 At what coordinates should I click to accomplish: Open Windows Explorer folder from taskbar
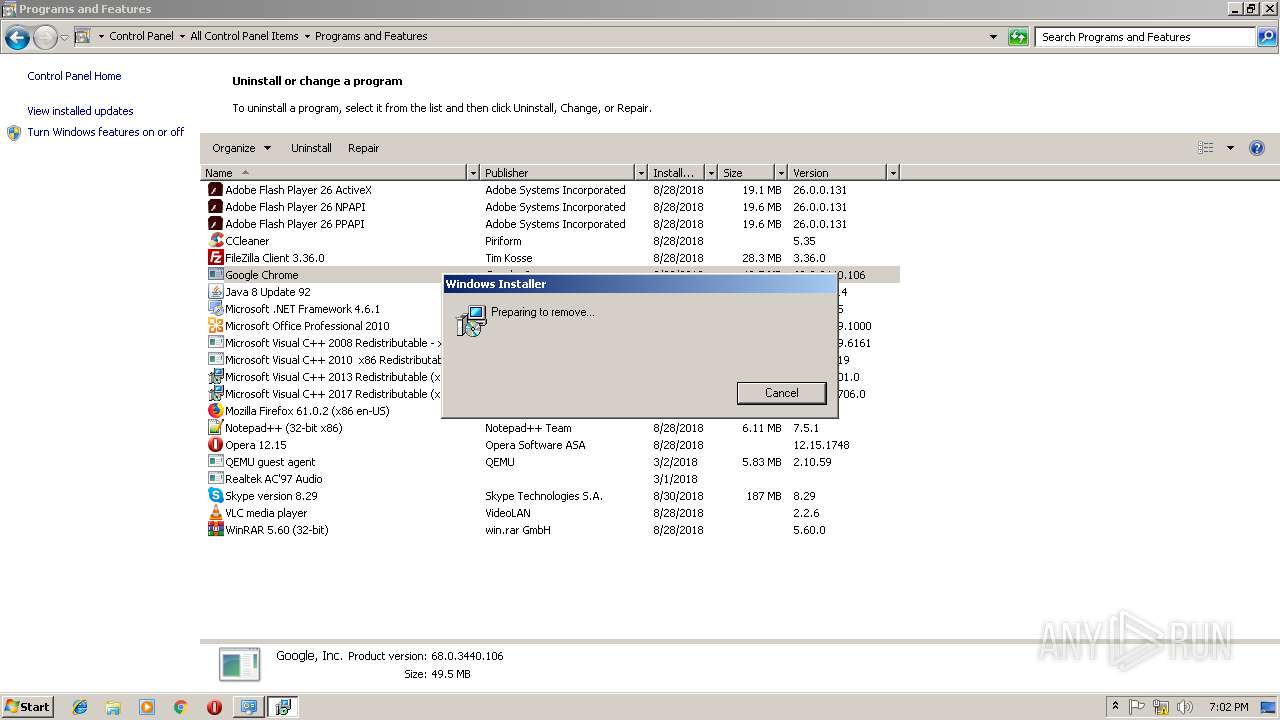tap(113, 707)
